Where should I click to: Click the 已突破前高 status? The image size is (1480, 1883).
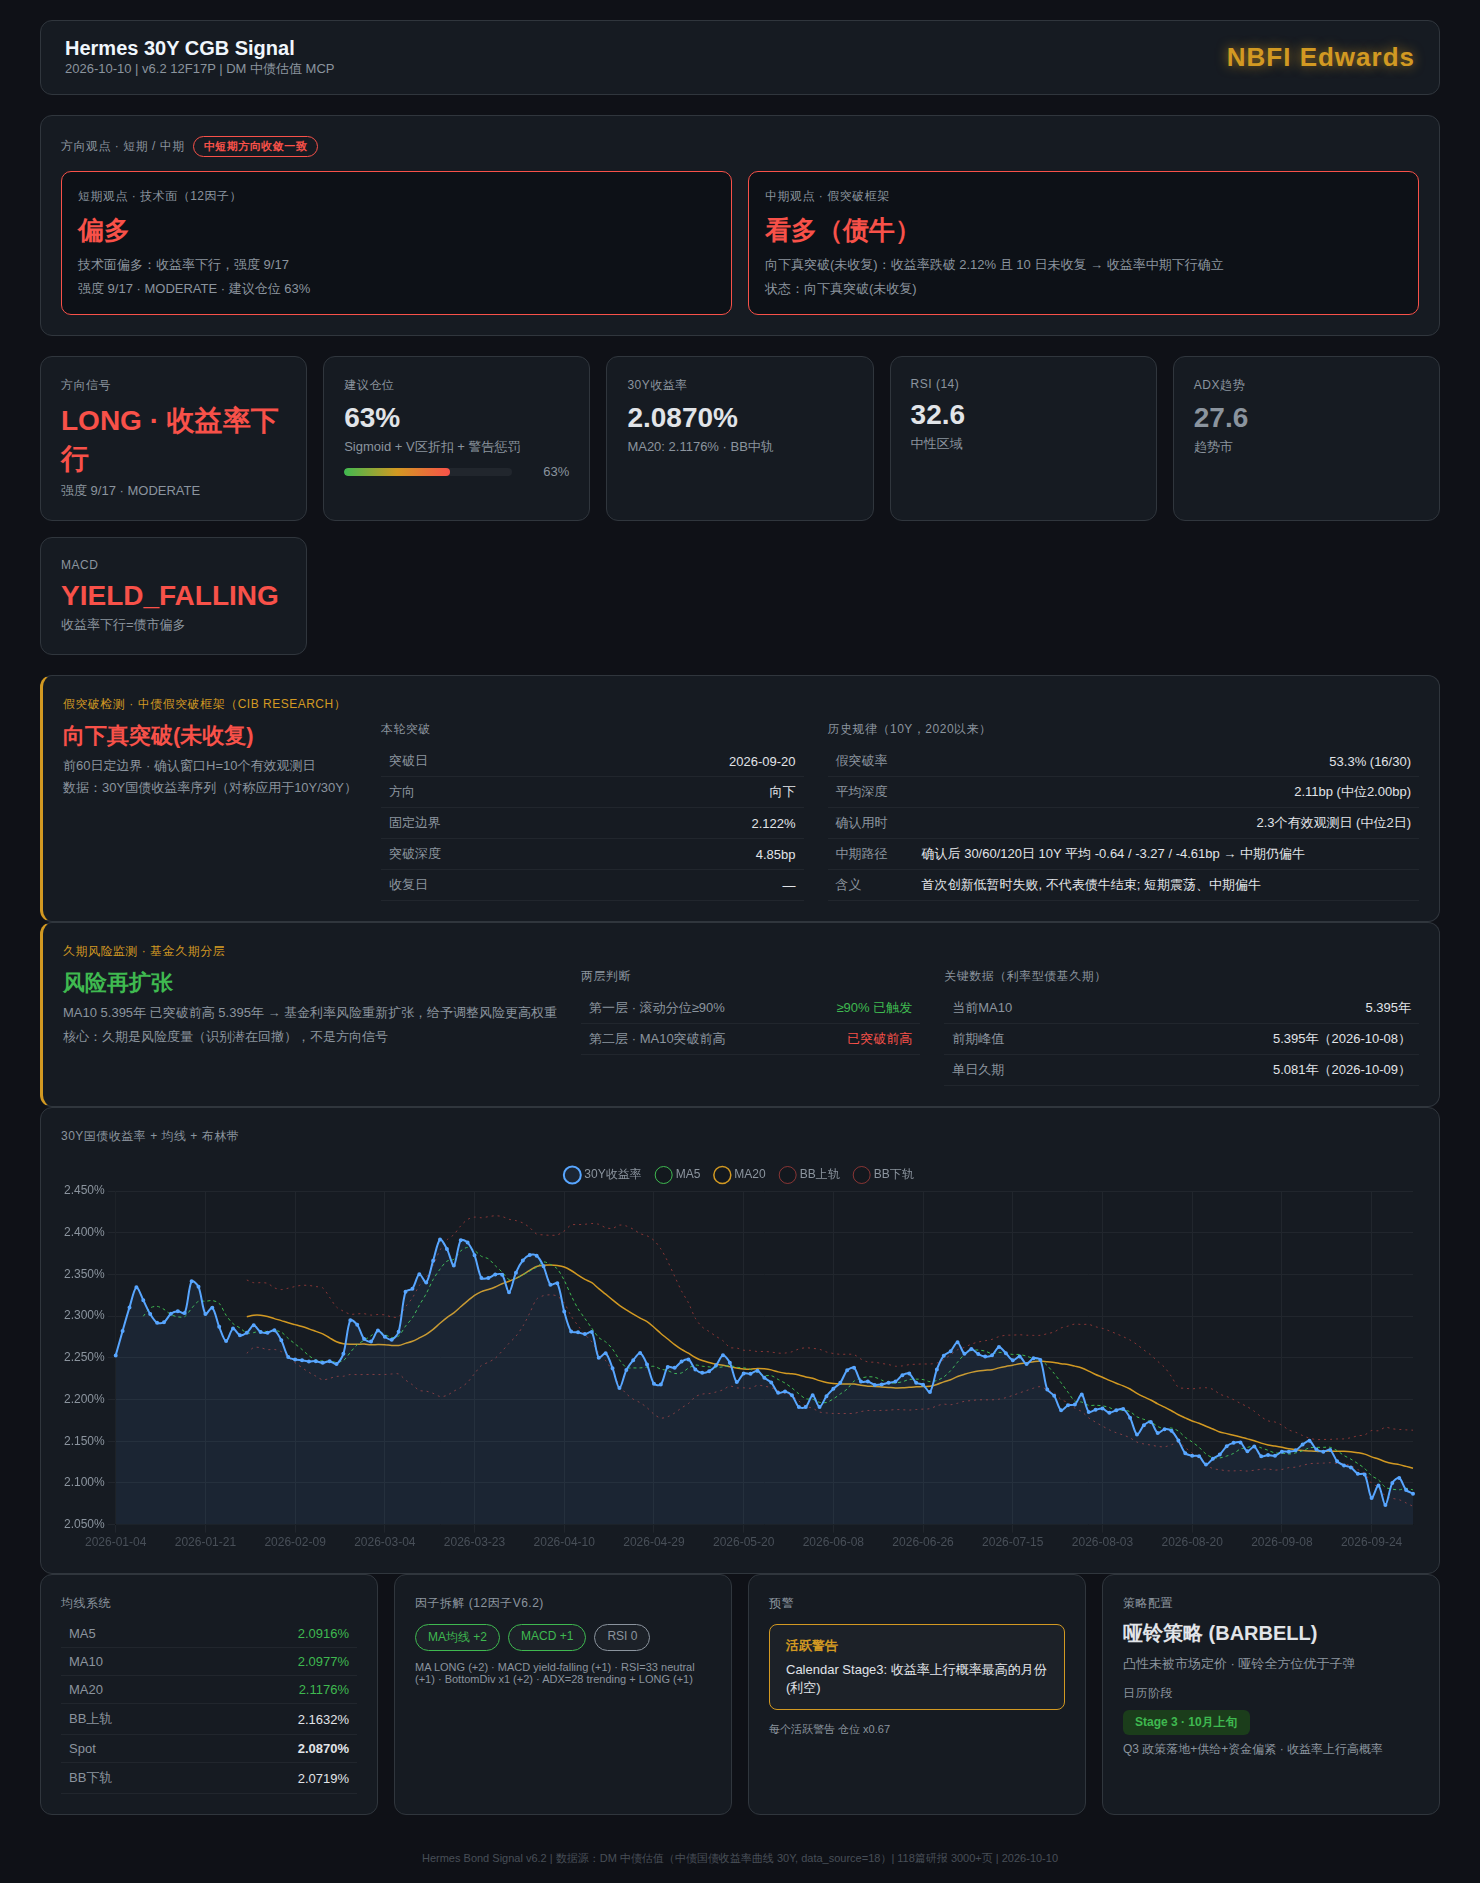[x=879, y=1039]
